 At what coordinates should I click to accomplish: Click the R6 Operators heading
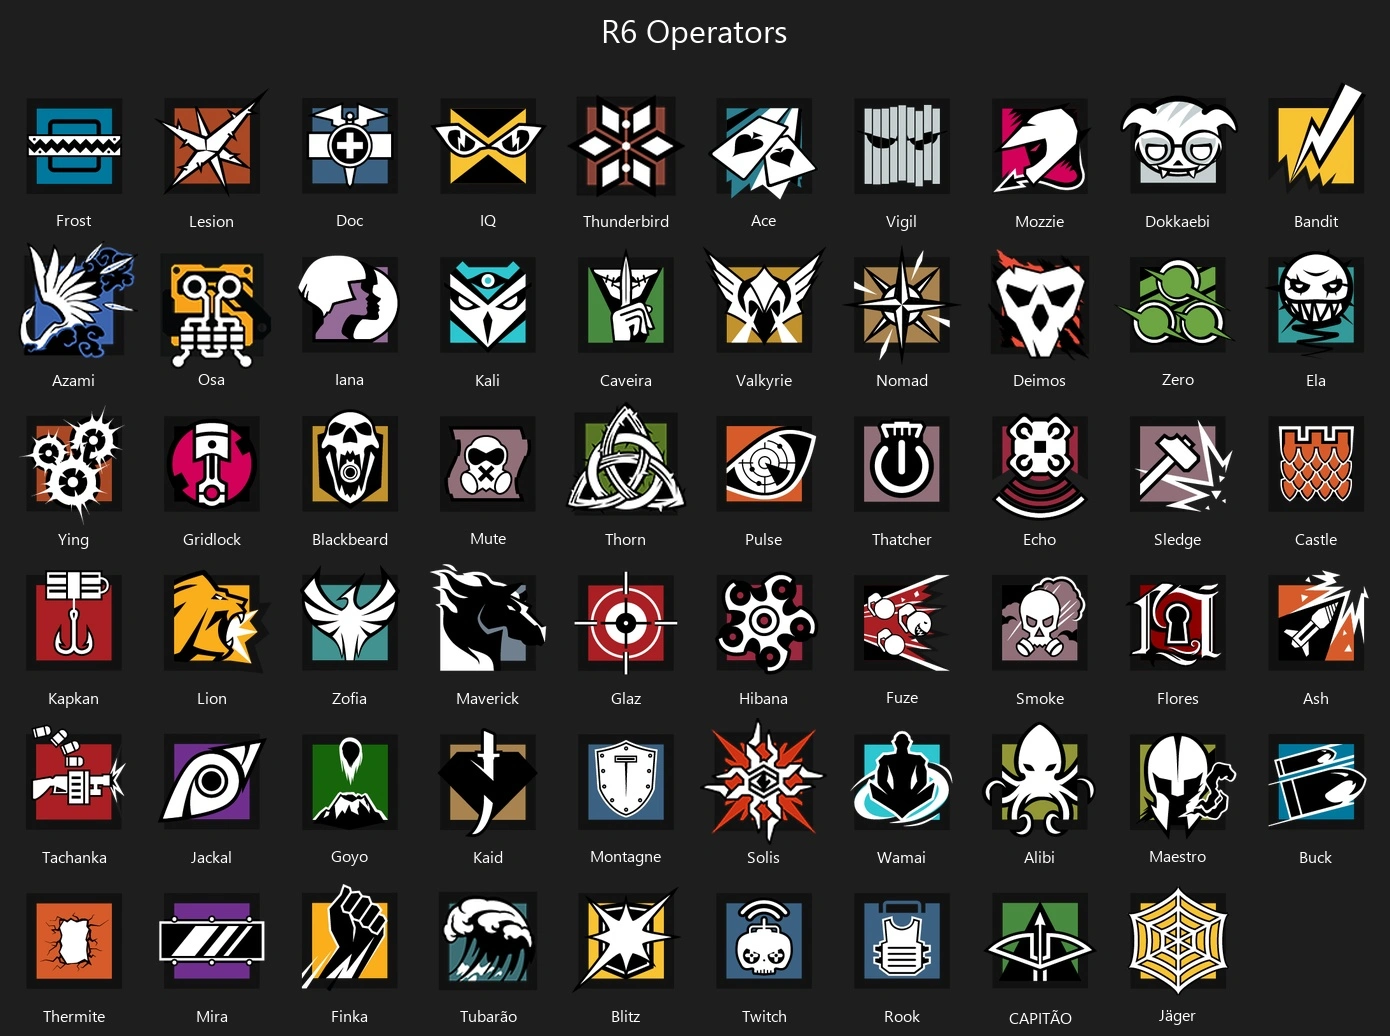point(694,32)
